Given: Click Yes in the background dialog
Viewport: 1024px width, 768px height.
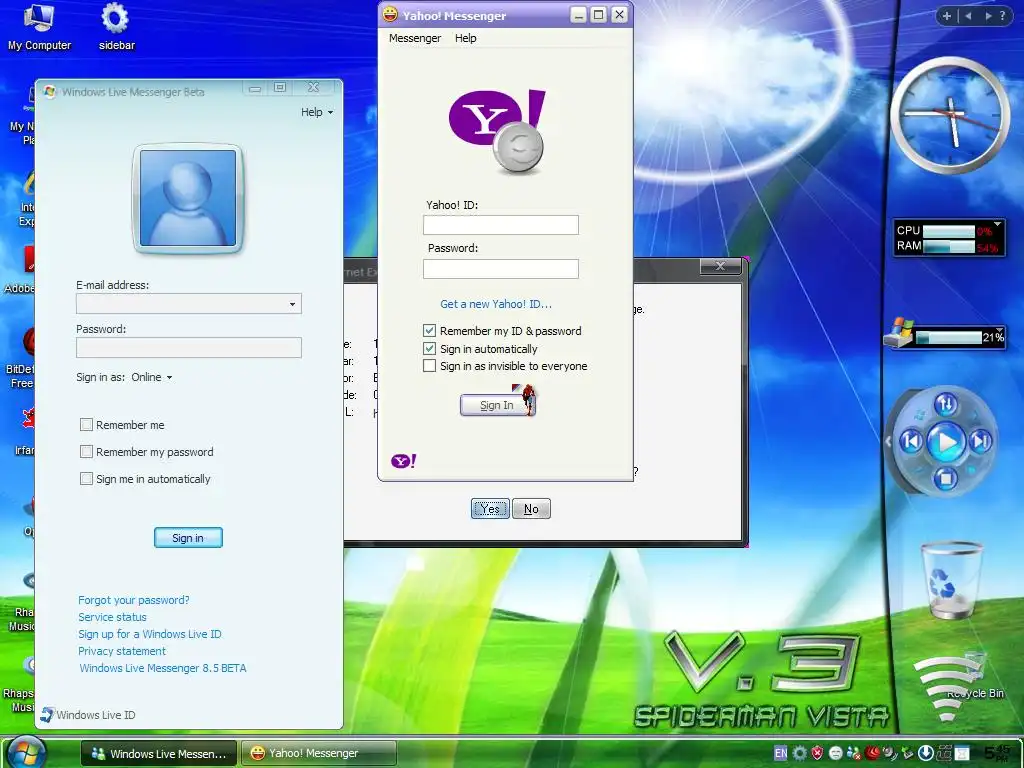Looking at the screenshot, I should [x=490, y=508].
